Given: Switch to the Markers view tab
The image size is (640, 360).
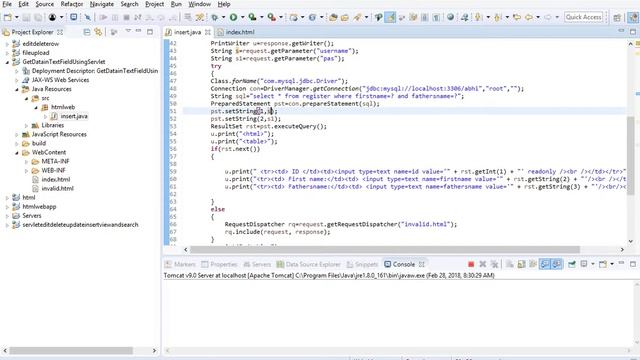Looking at the screenshot, I should [180, 264].
